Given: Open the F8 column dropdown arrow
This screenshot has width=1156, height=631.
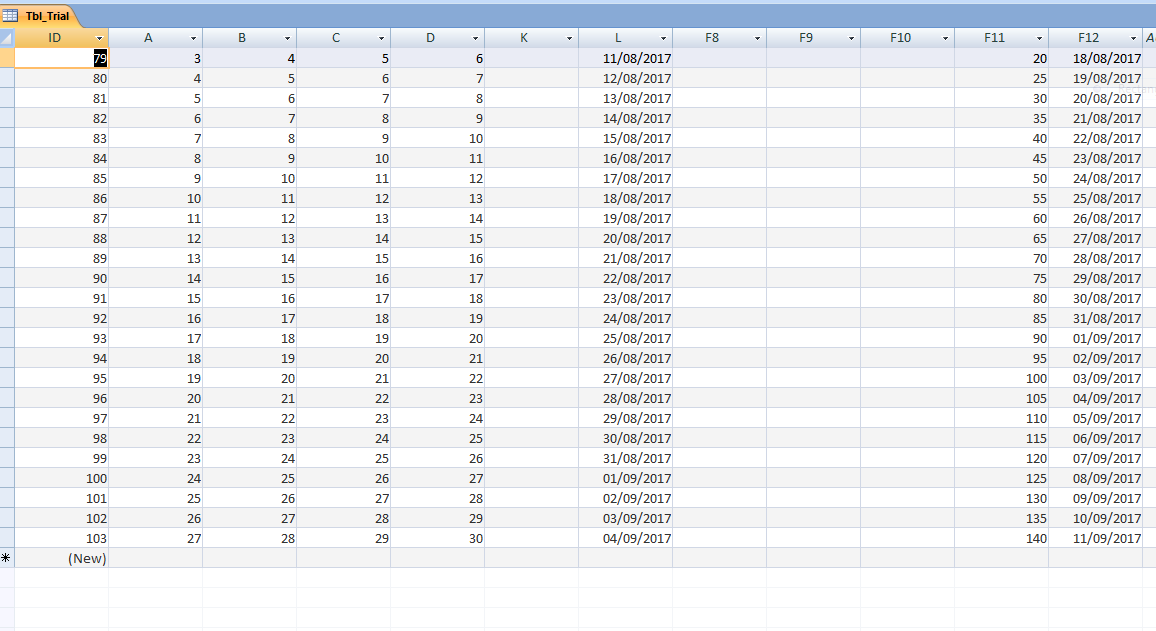Looking at the screenshot, I should pyautogui.click(x=757, y=38).
